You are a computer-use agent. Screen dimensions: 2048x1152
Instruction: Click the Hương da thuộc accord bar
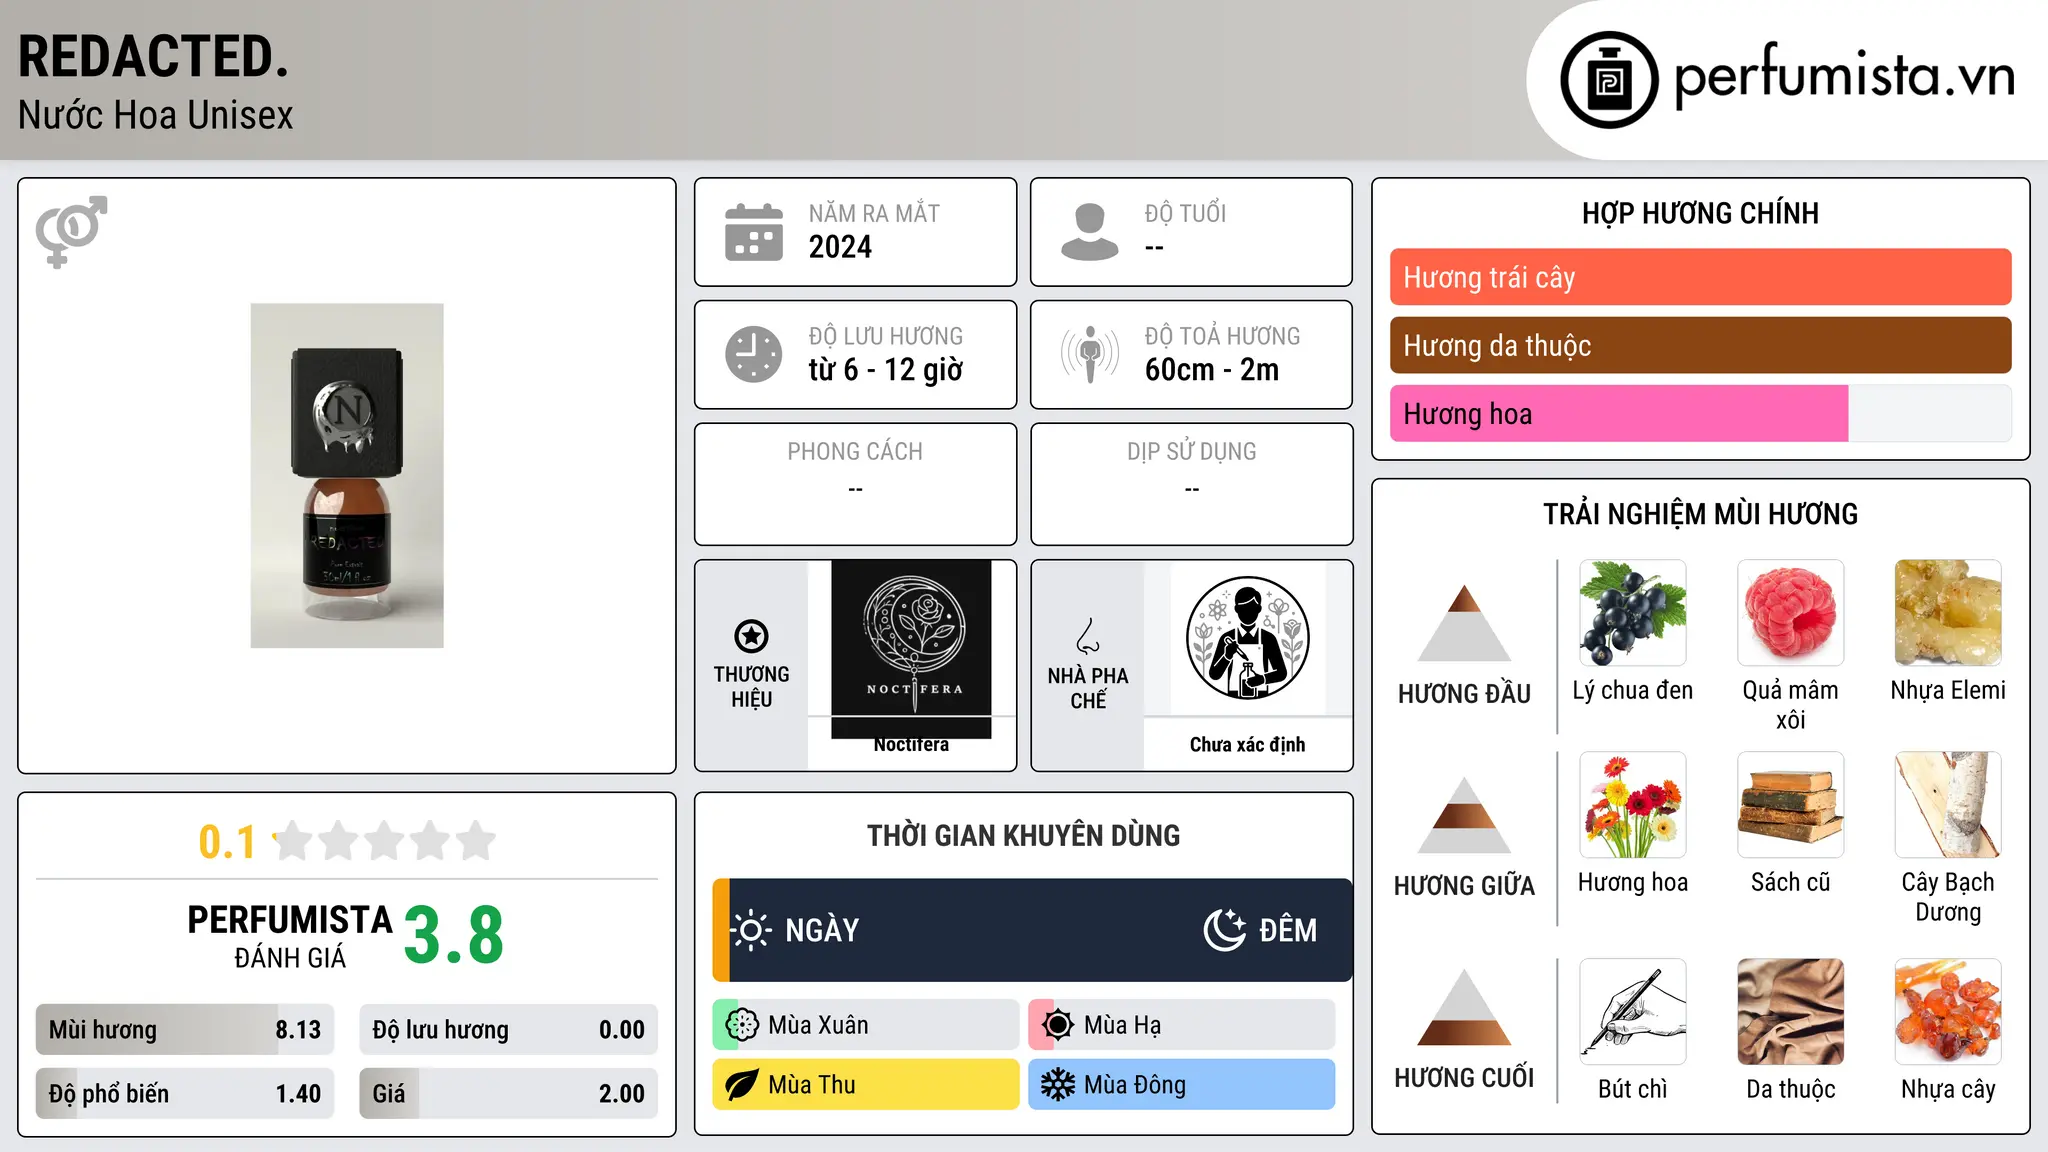(x=1700, y=345)
